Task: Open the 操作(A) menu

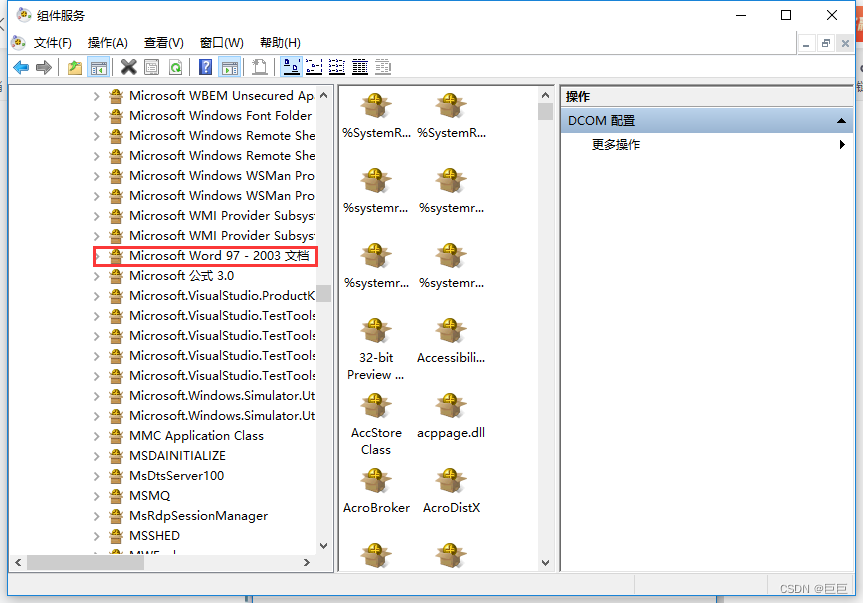Action: 106,42
